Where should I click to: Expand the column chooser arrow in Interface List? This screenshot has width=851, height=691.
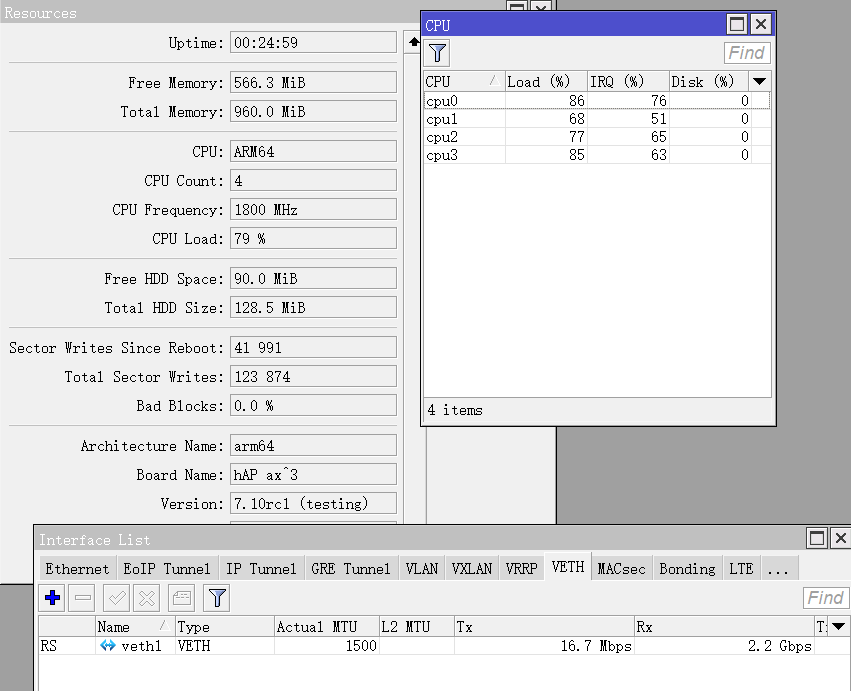[838, 626]
